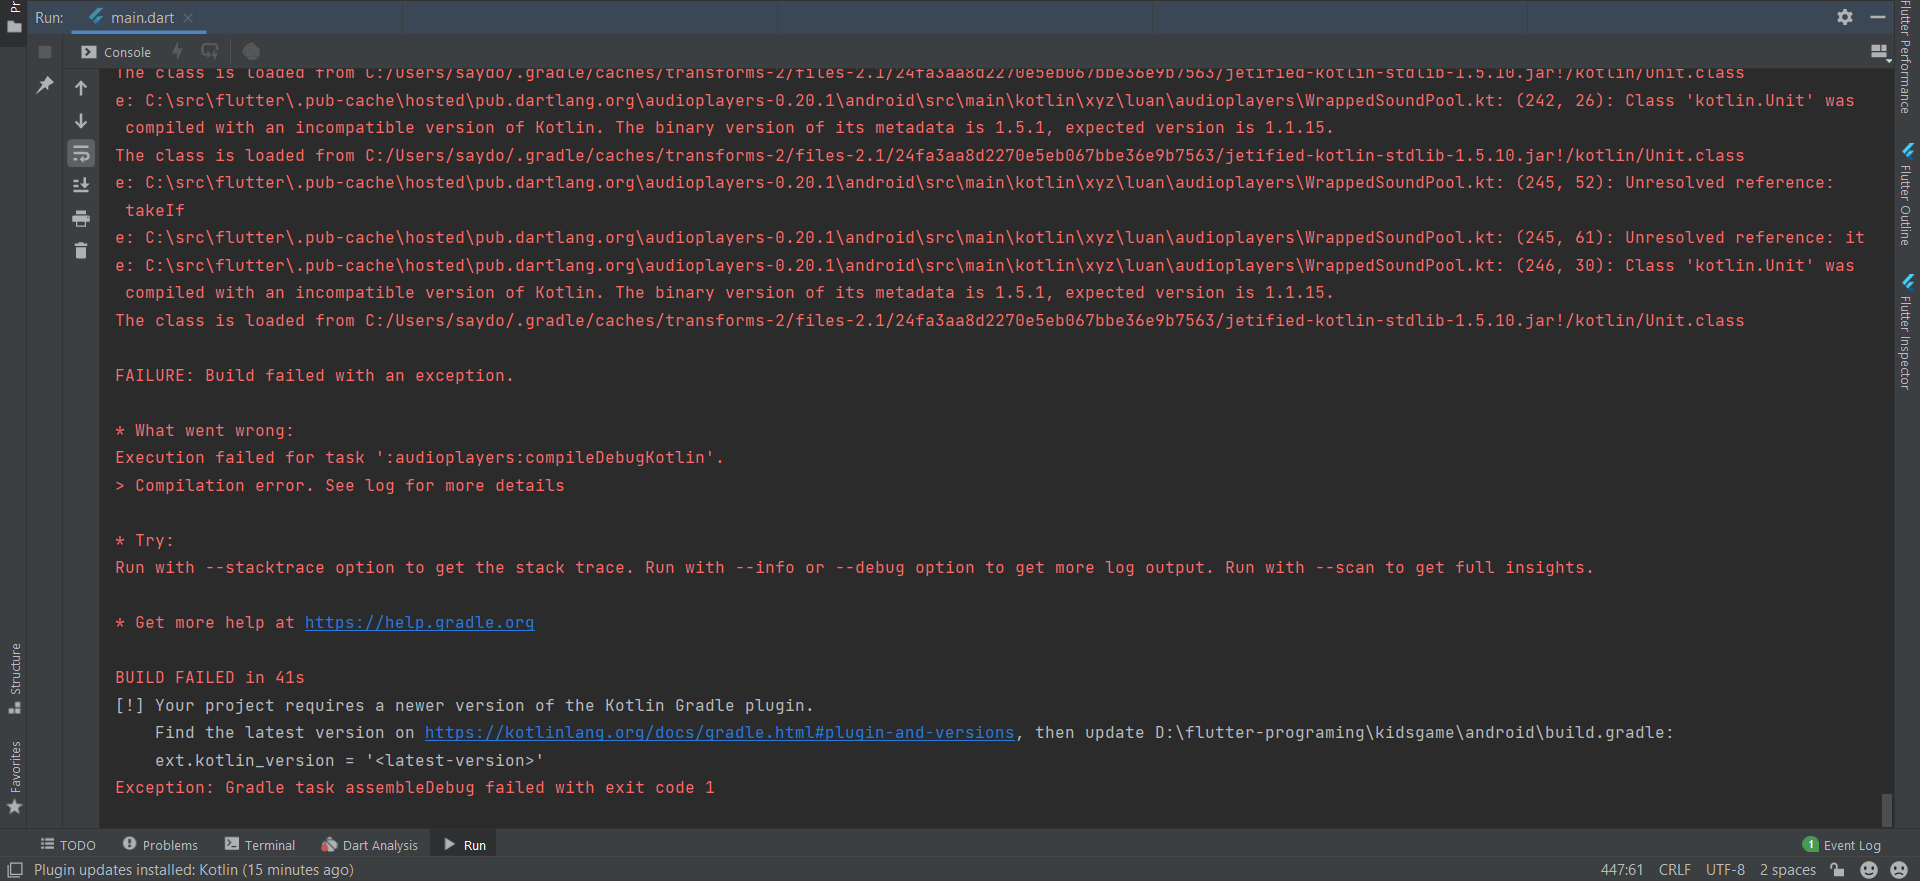1920x881 pixels.
Task: Switch to the Console tab
Action: [x=116, y=52]
